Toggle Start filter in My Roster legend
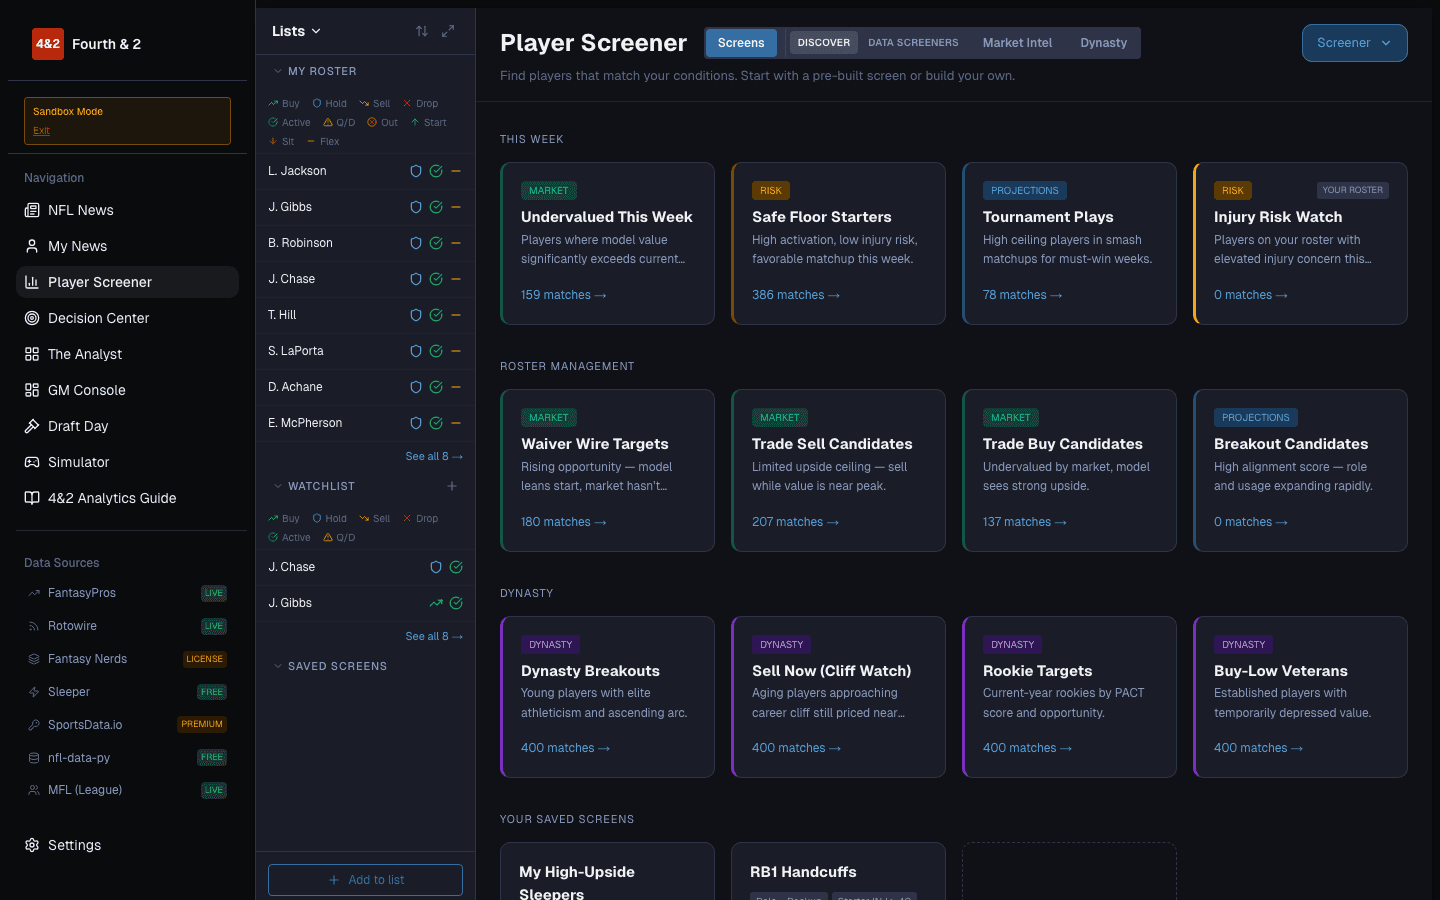This screenshot has height=900, width=1440. 428,122
